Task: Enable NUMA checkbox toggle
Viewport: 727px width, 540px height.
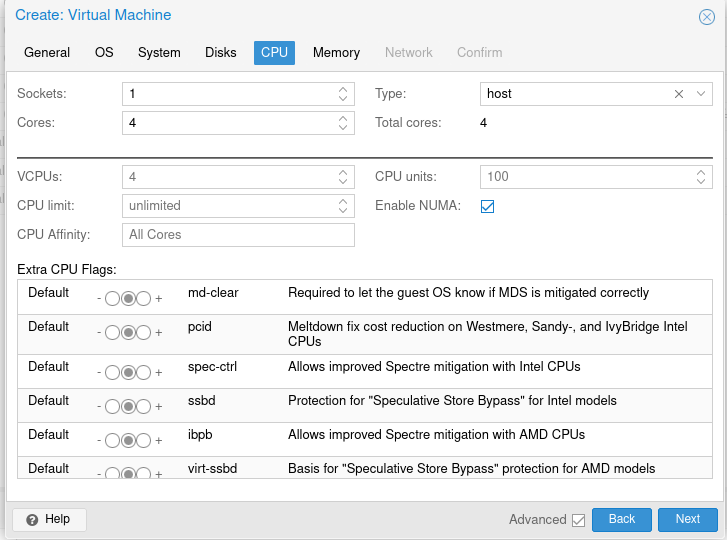Action: (488, 207)
